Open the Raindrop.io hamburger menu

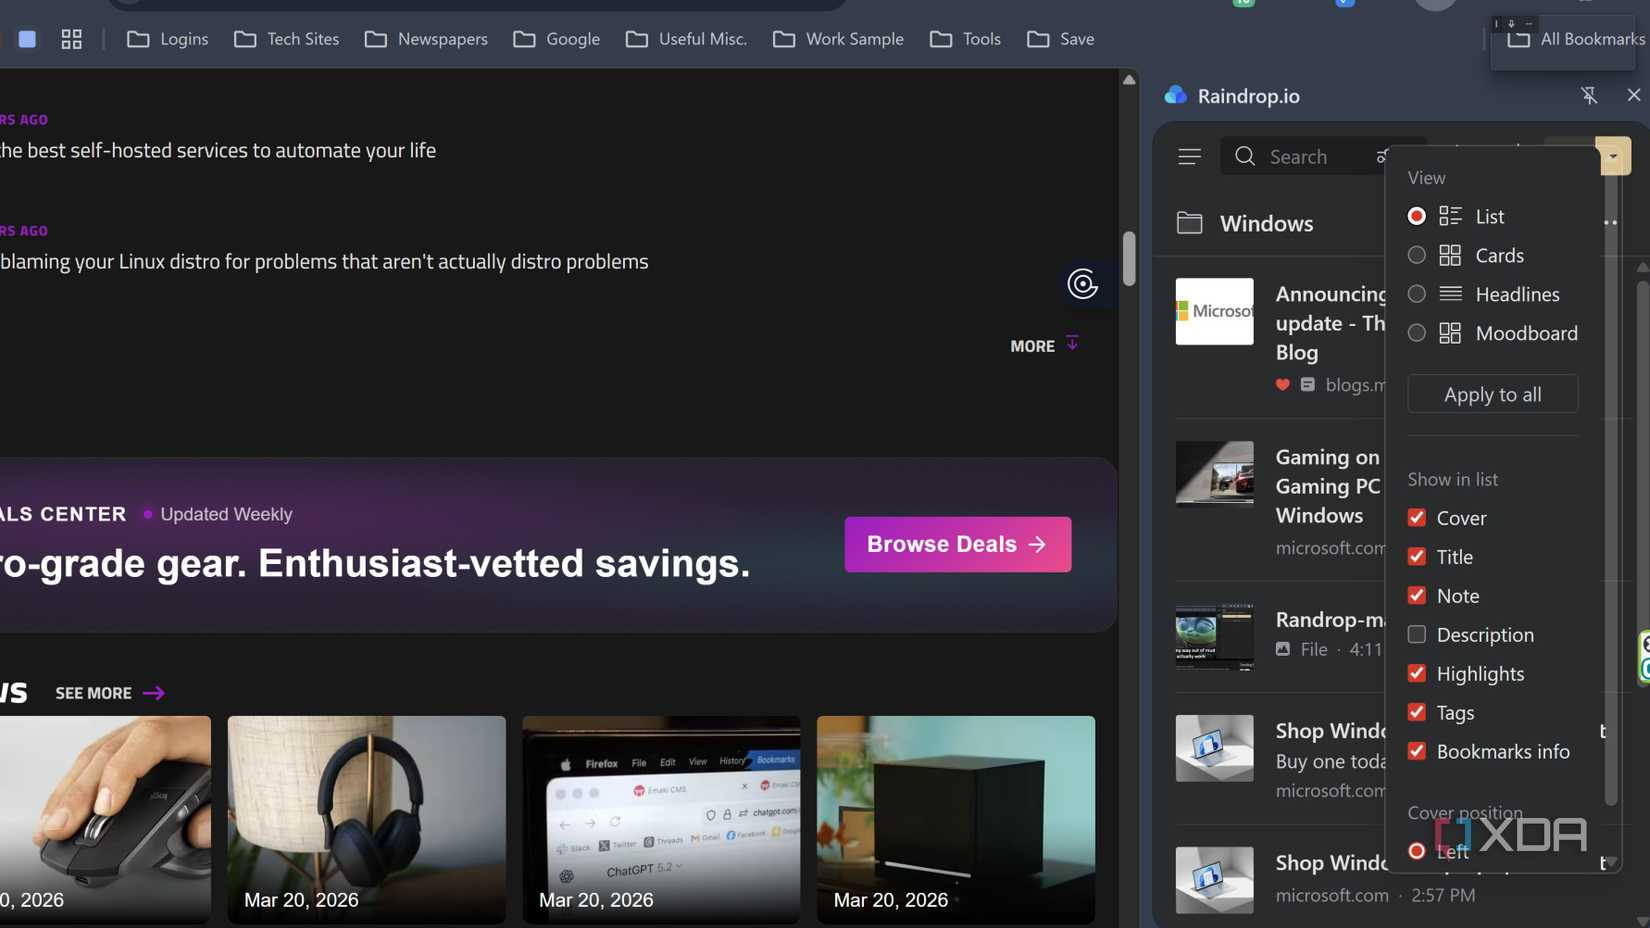point(1189,157)
